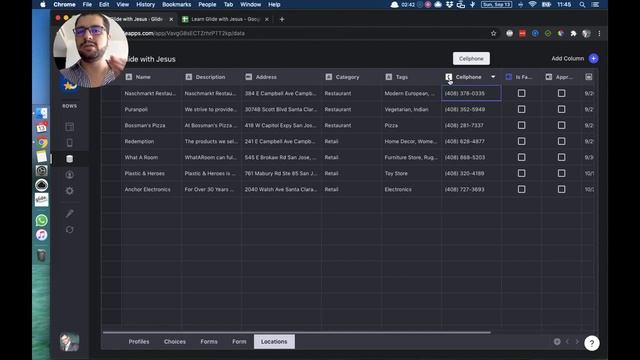640x360 pixels.
Task: Open a new Chrome tab with plus
Action: coord(282,19)
